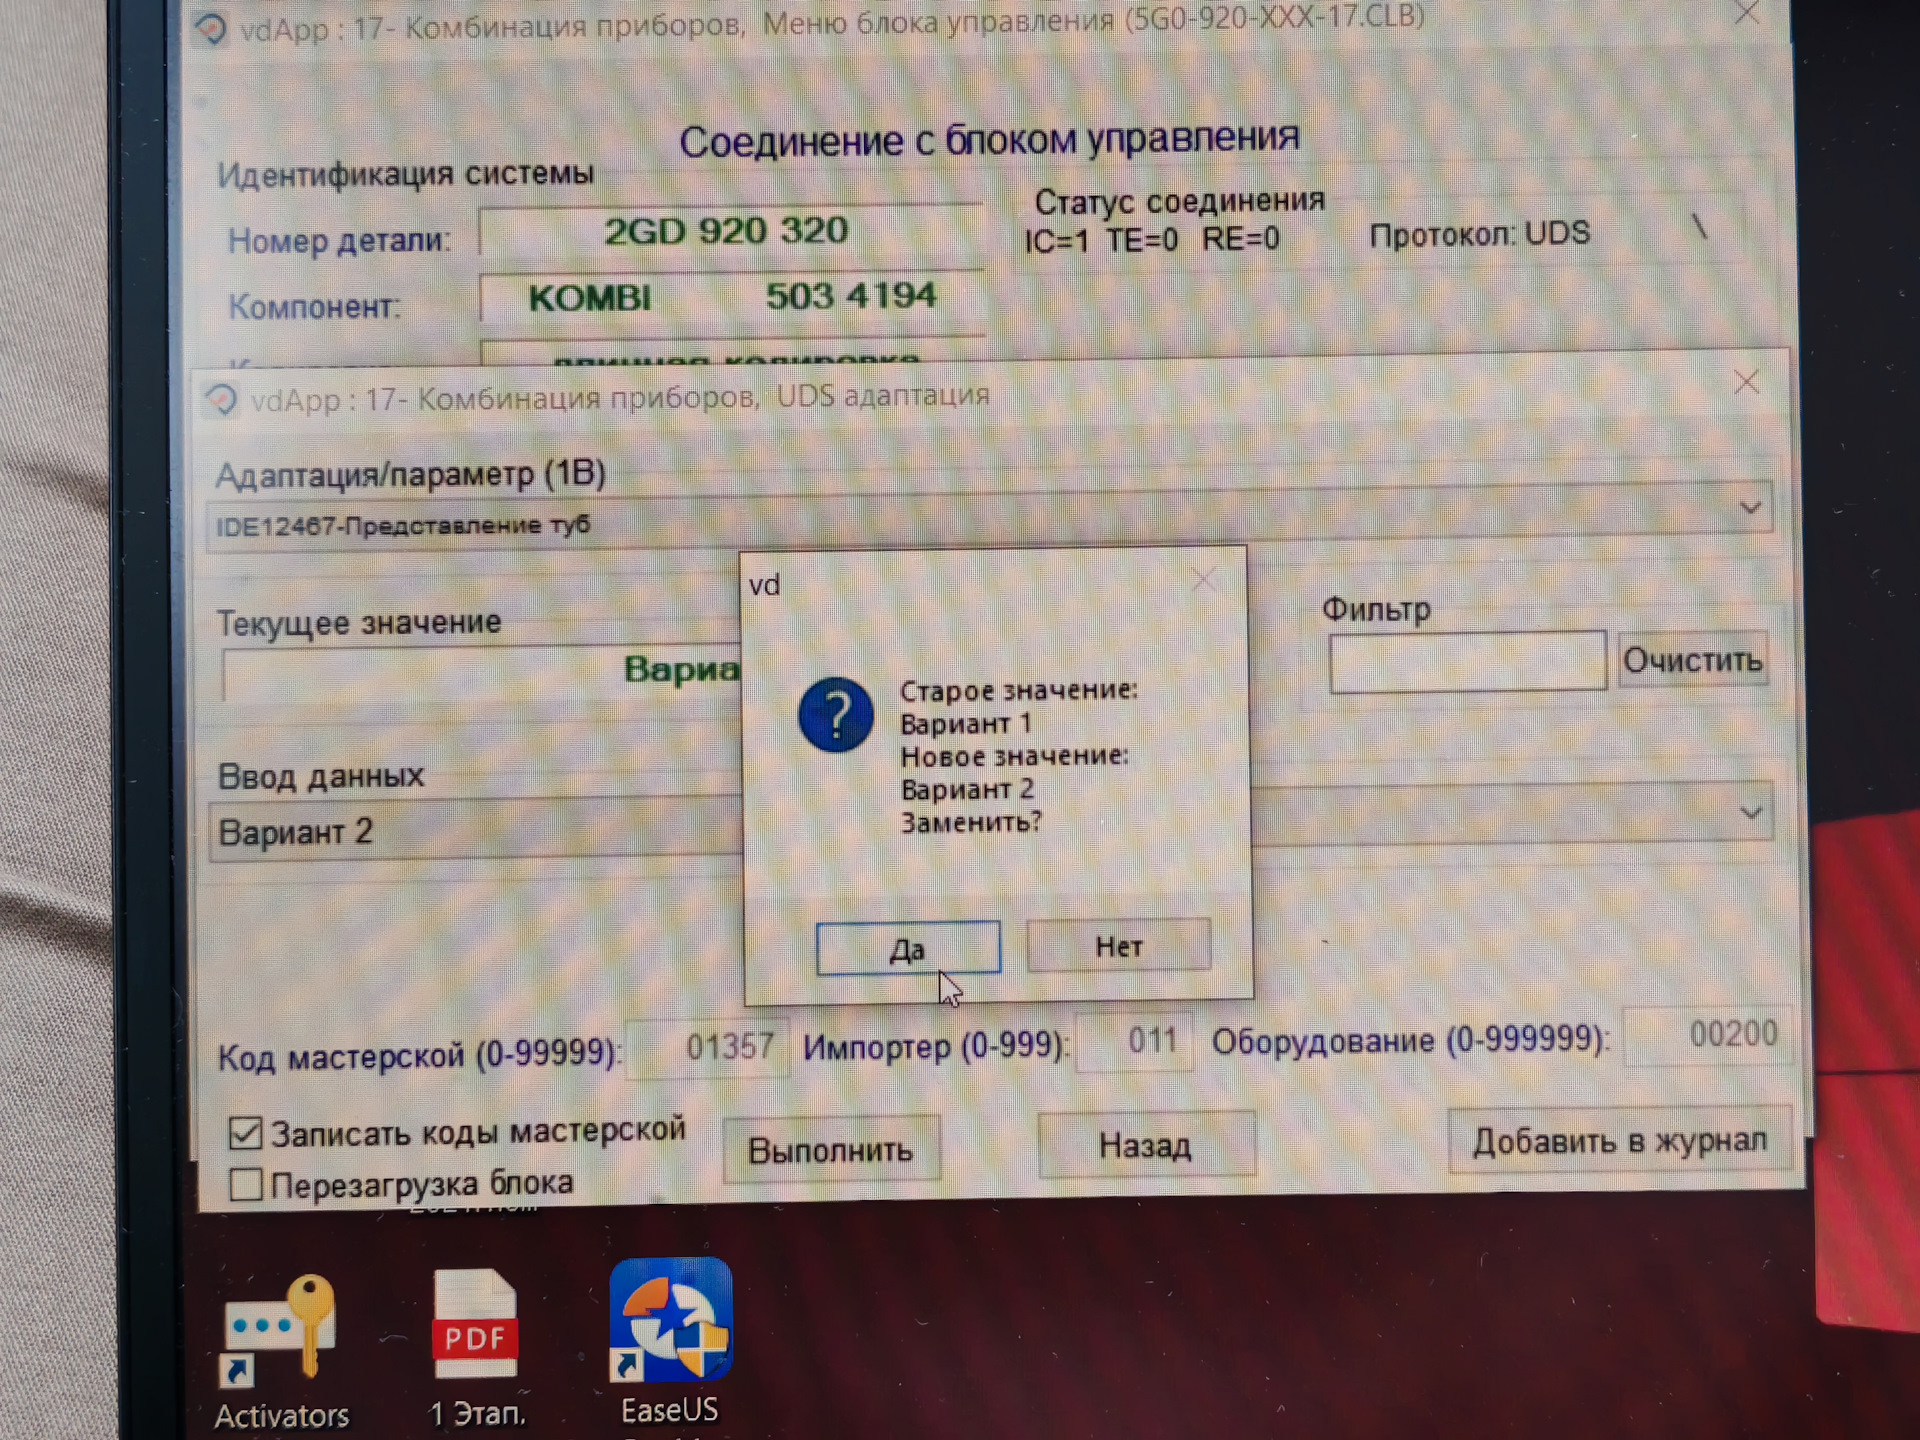The width and height of the screenshot is (1920, 1440).
Task: Close the vd confirmation dialog
Action: click(x=1204, y=579)
